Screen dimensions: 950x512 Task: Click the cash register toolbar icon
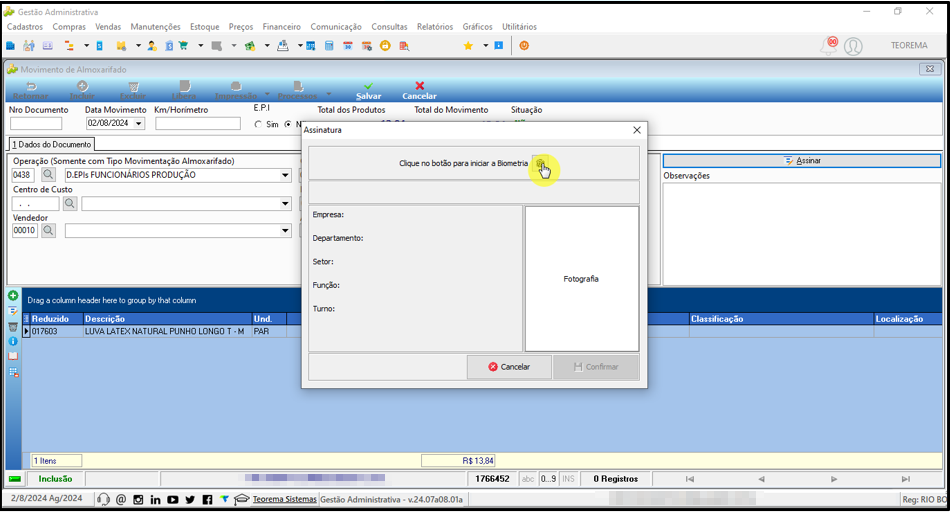(282, 46)
